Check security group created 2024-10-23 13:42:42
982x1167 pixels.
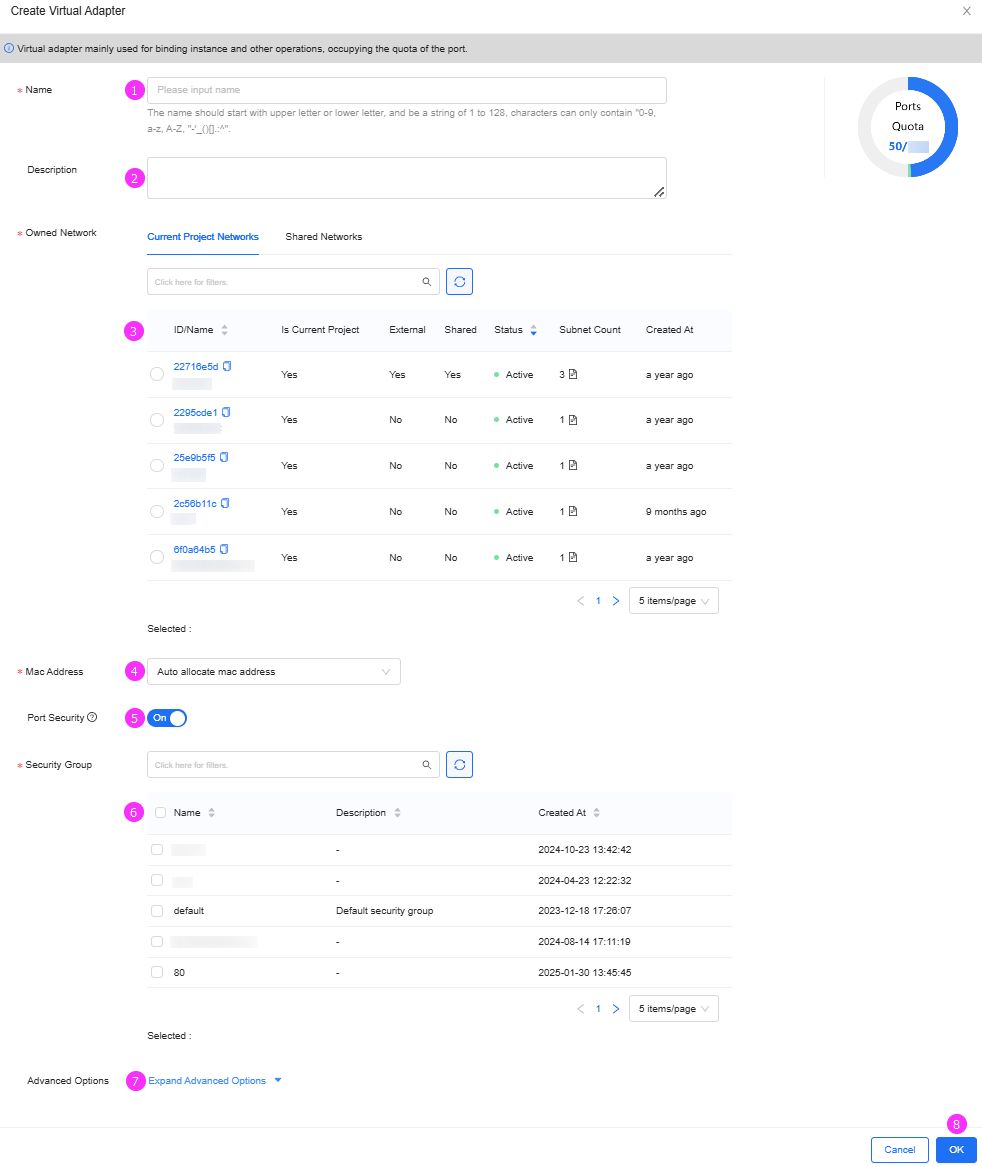point(157,849)
